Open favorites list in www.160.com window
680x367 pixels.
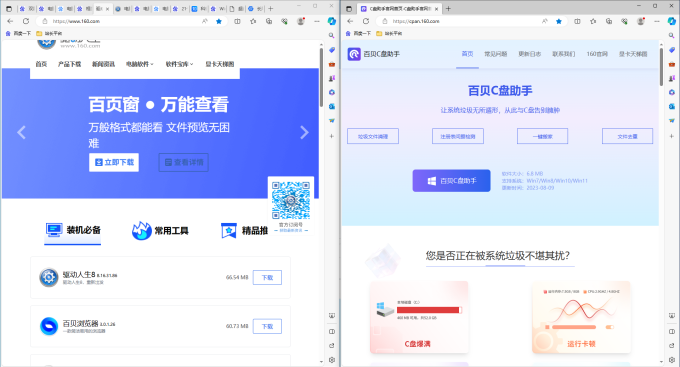point(253,21)
